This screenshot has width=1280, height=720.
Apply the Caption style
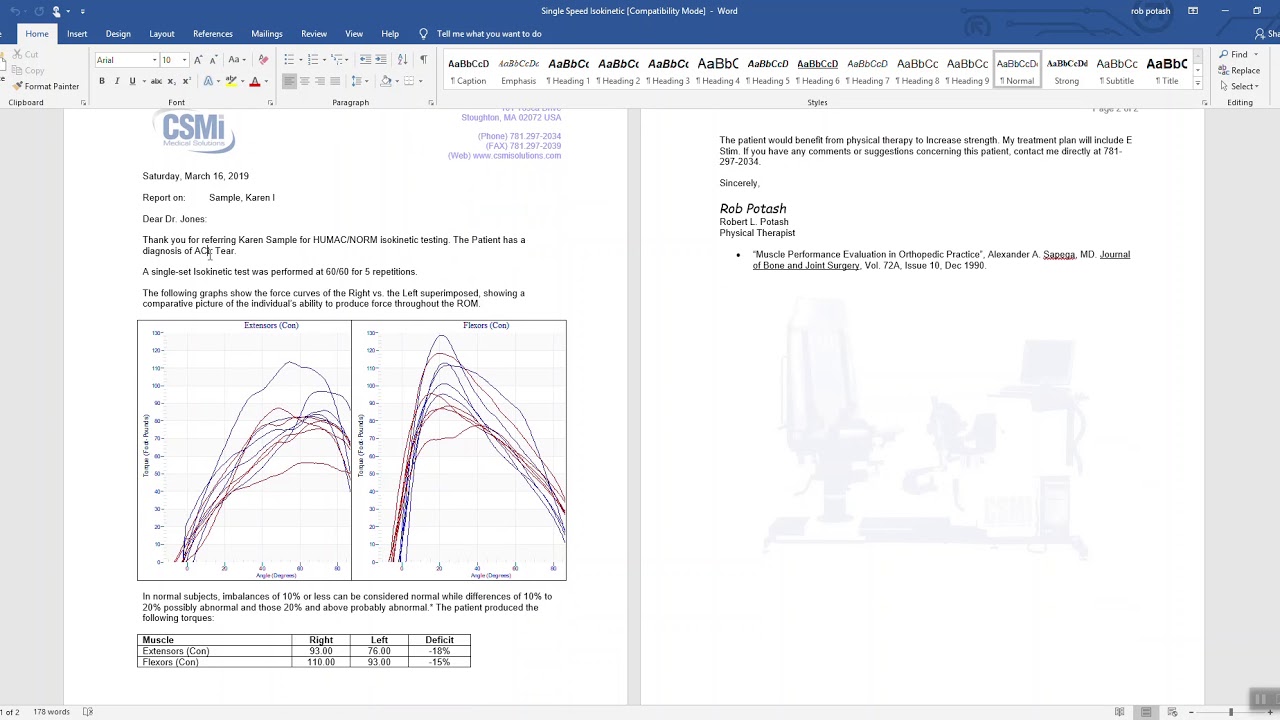pyautogui.click(x=468, y=70)
